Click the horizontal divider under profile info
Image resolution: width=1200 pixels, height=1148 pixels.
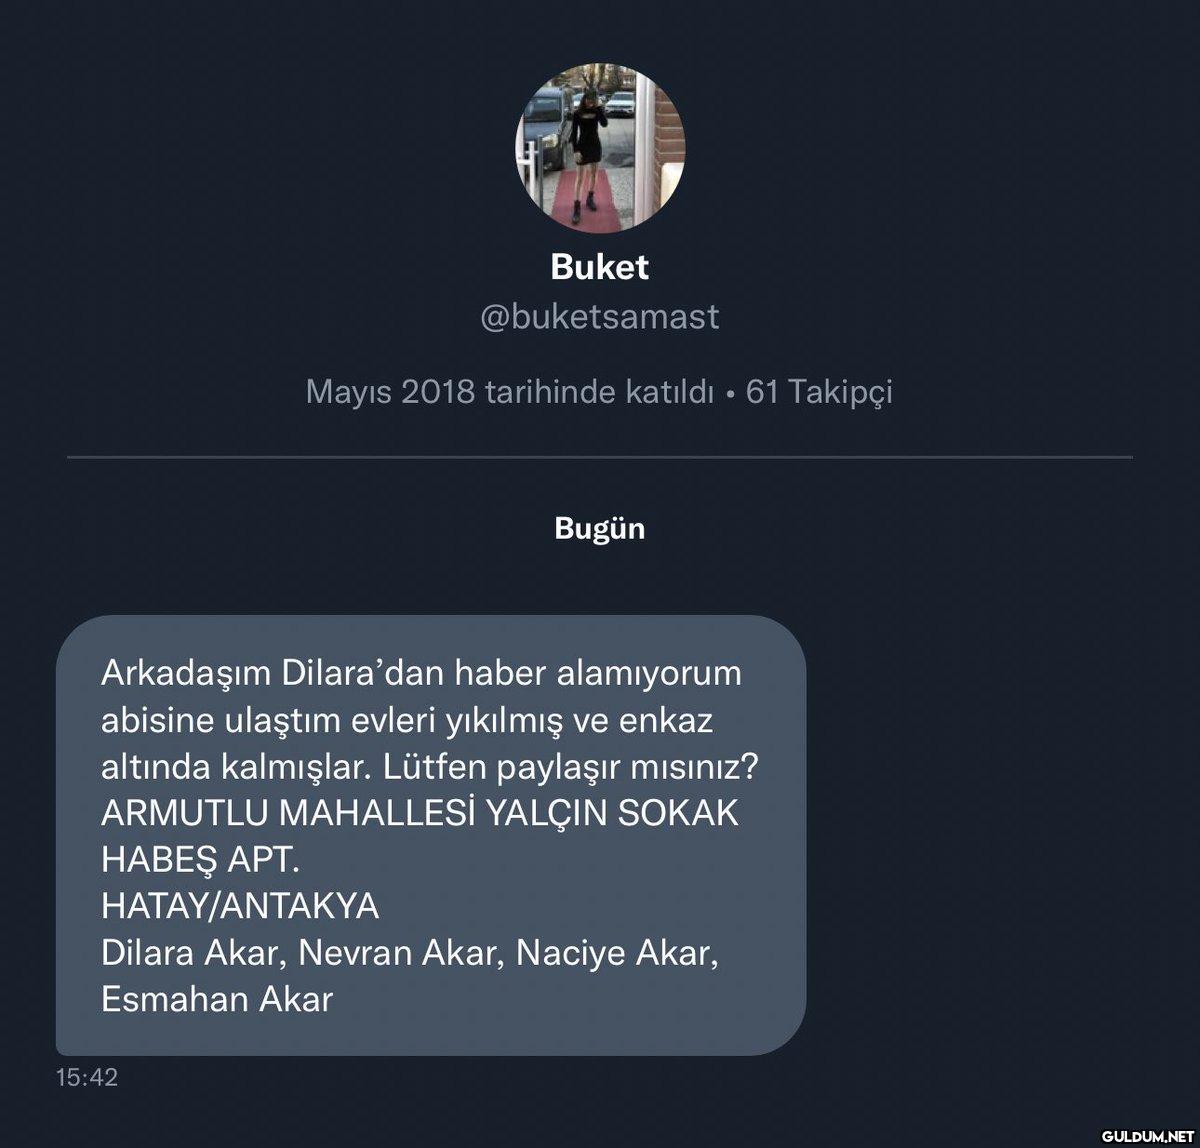pyautogui.click(x=600, y=458)
